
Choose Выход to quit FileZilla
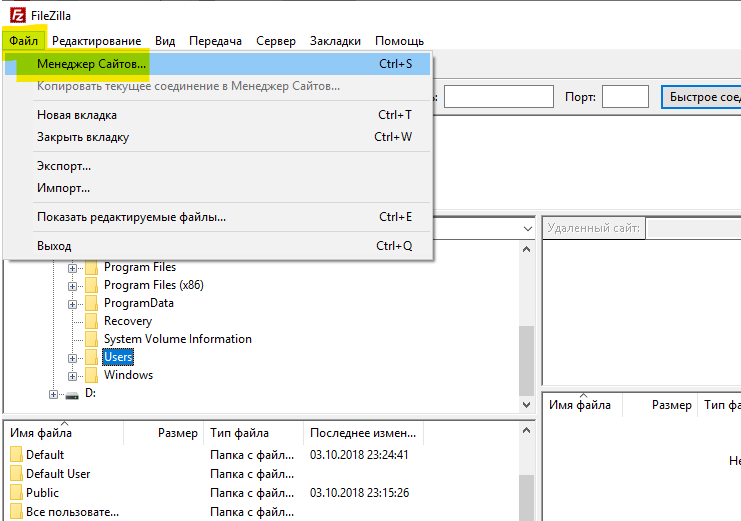(x=217, y=246)
